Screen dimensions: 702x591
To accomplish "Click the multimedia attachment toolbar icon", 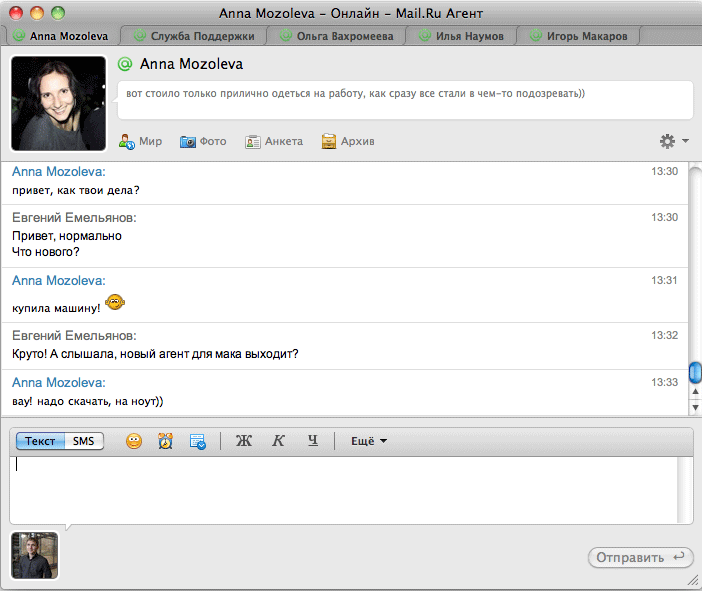I will click(197, 441).
